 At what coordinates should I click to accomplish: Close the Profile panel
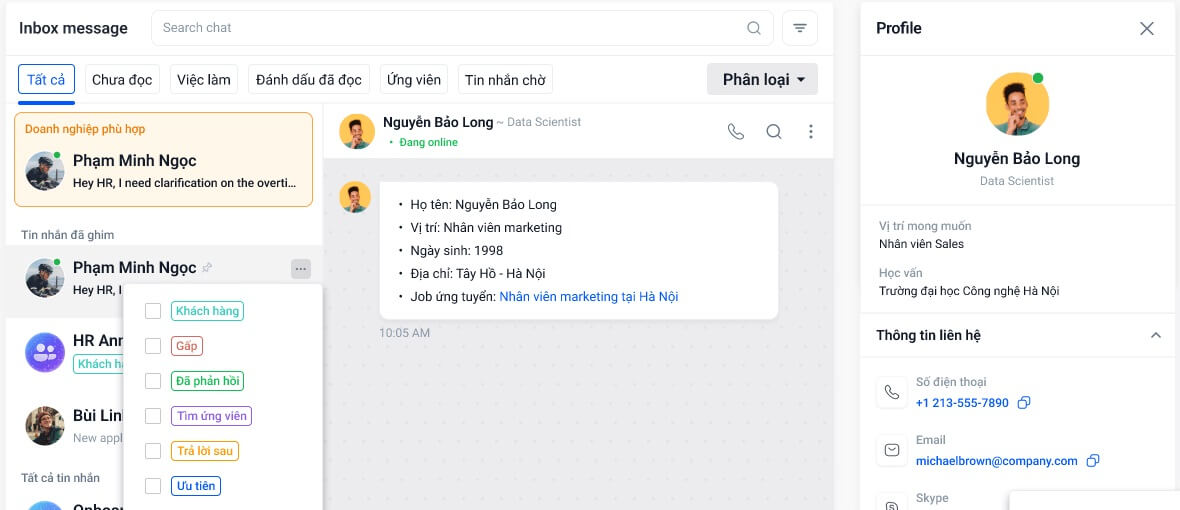tap(1147, 29)
